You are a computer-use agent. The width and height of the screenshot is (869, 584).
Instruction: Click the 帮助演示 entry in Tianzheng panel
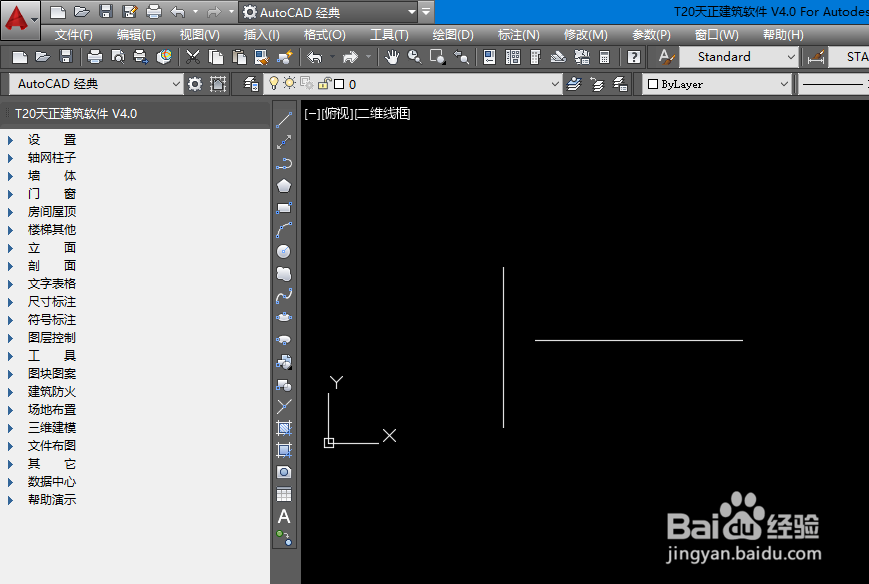pos(52,500)
